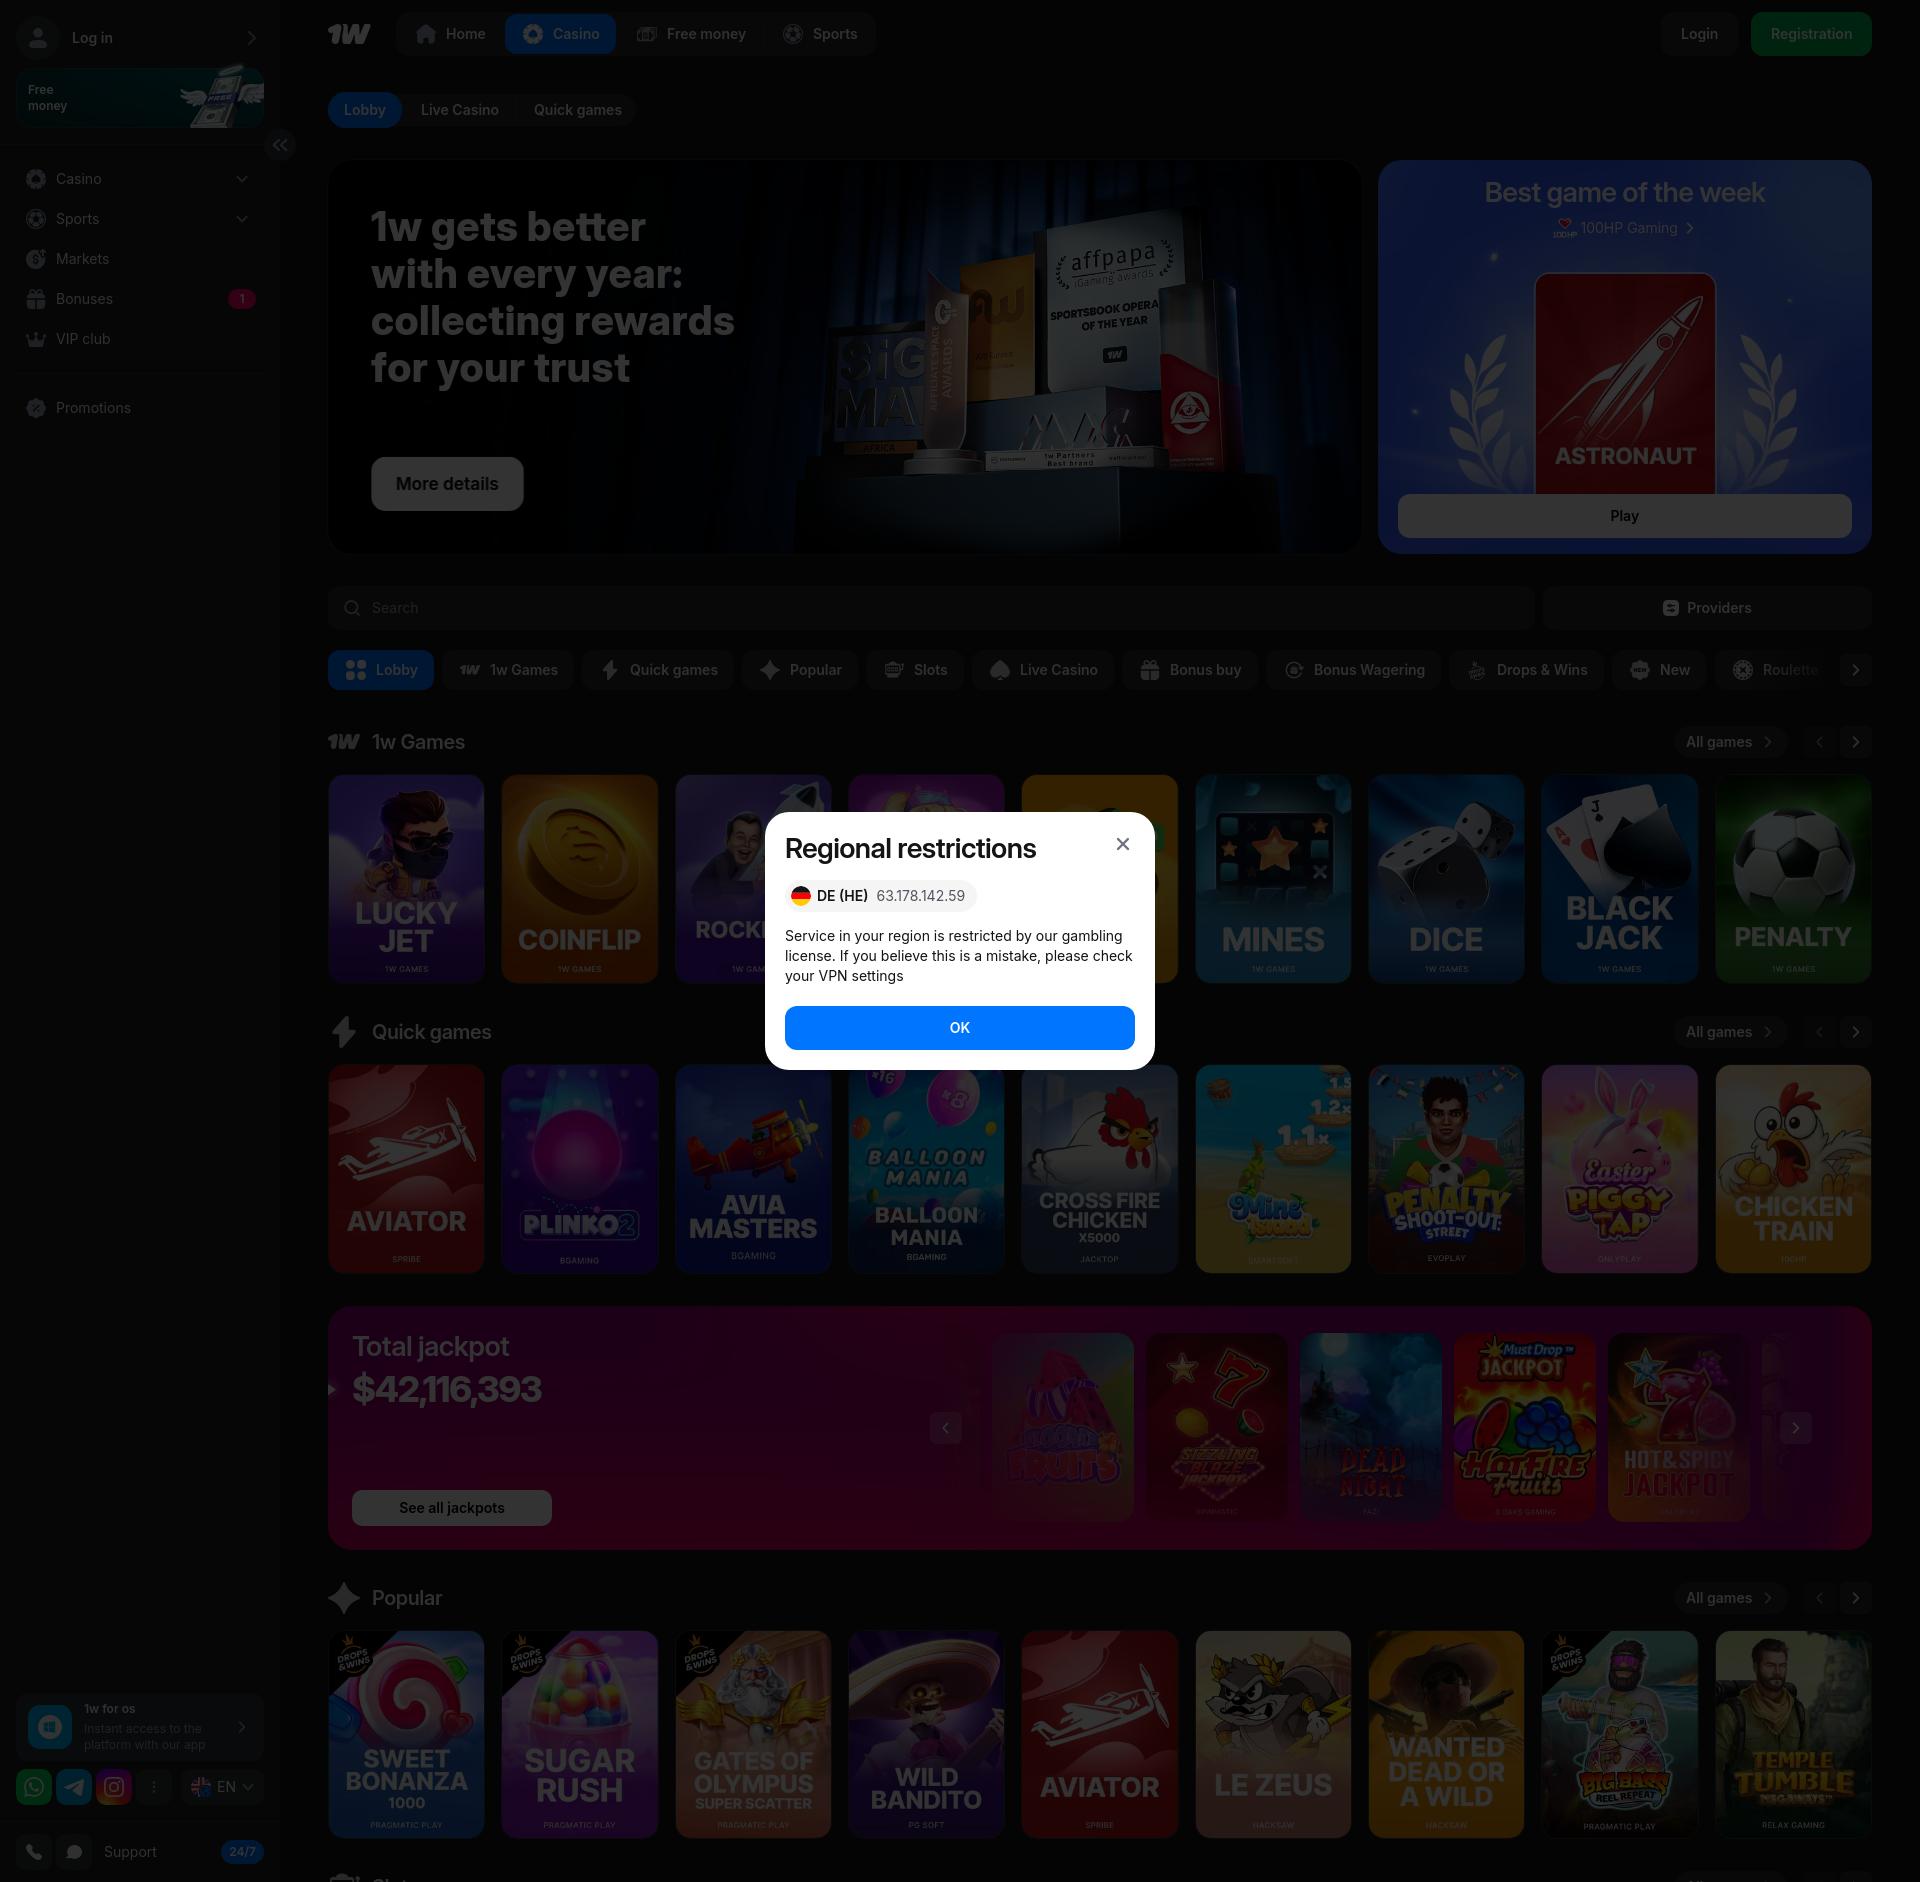Image resolution: width=1920 pixels, height=1882 pixels.
Task: Open WhatsApp contact icon
Action: tap(34, 1787)
